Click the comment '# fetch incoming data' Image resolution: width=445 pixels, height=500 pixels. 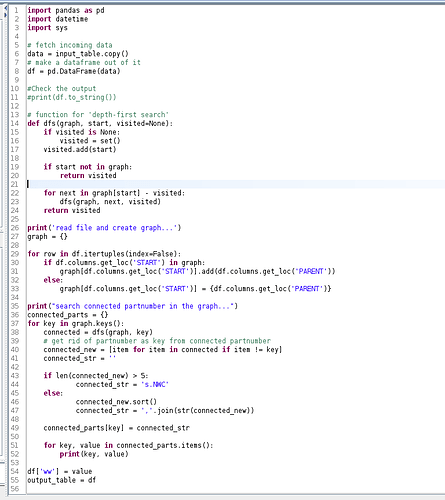tap(70, 45)
